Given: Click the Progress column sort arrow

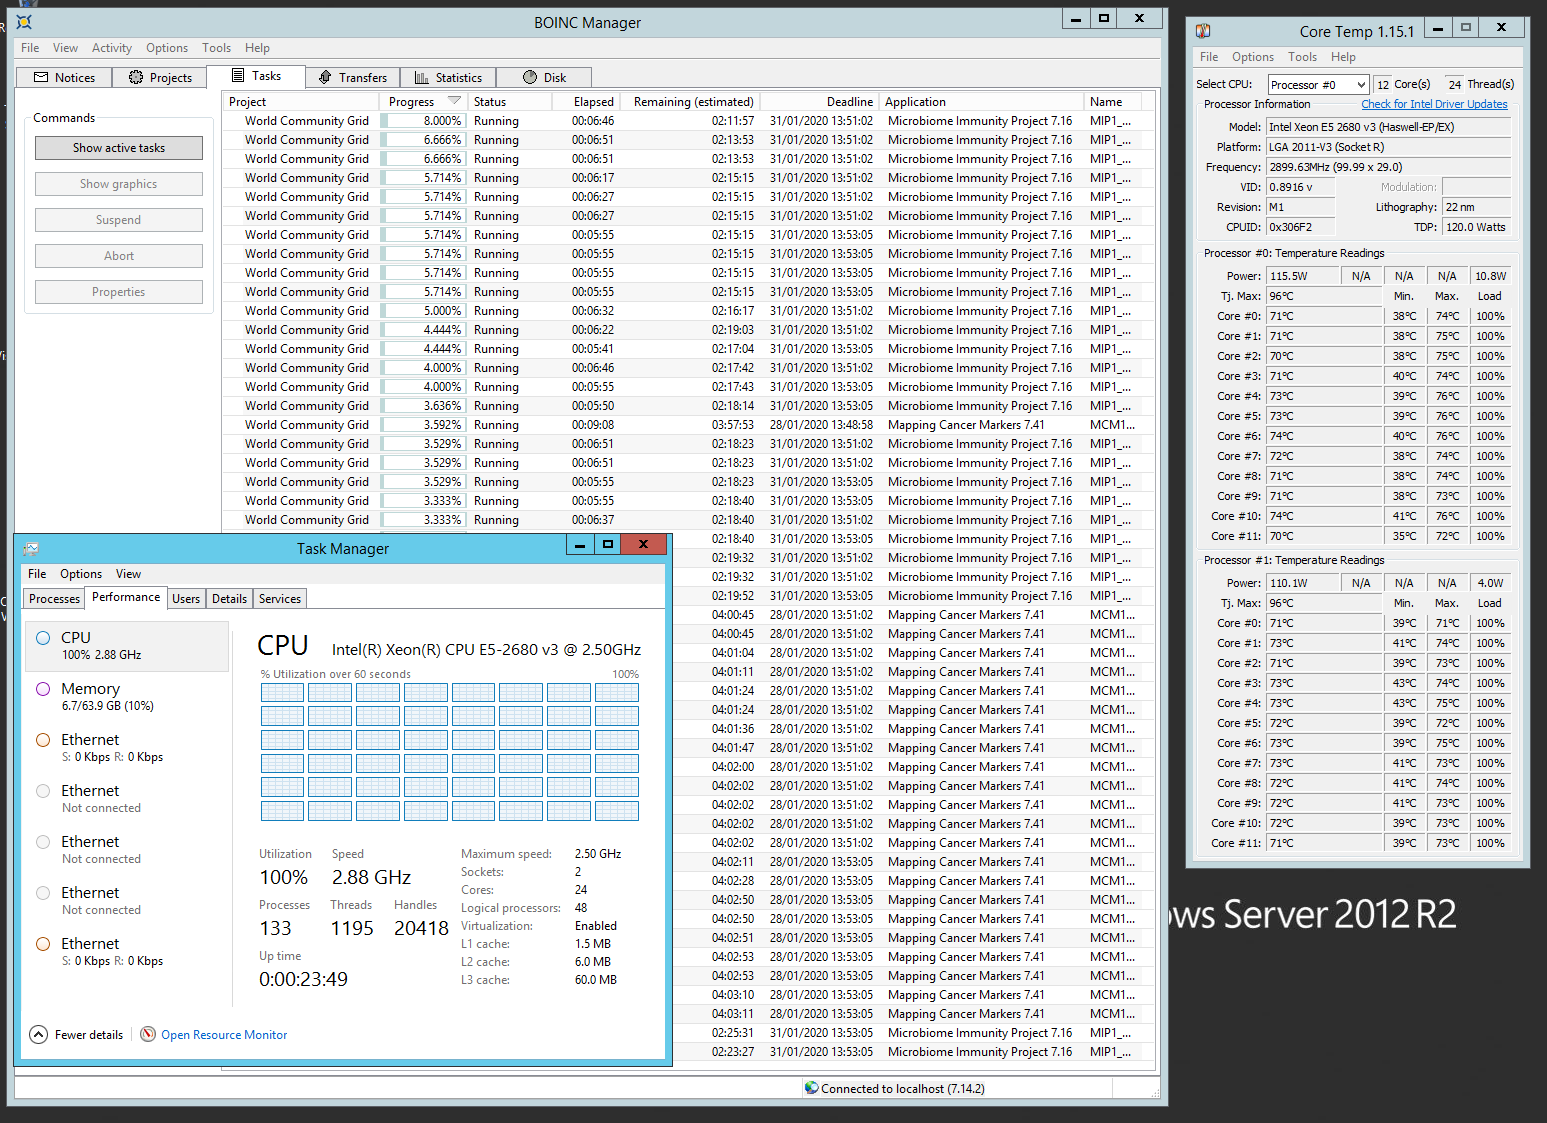Looking at the screenshot, I should [454, 101].
